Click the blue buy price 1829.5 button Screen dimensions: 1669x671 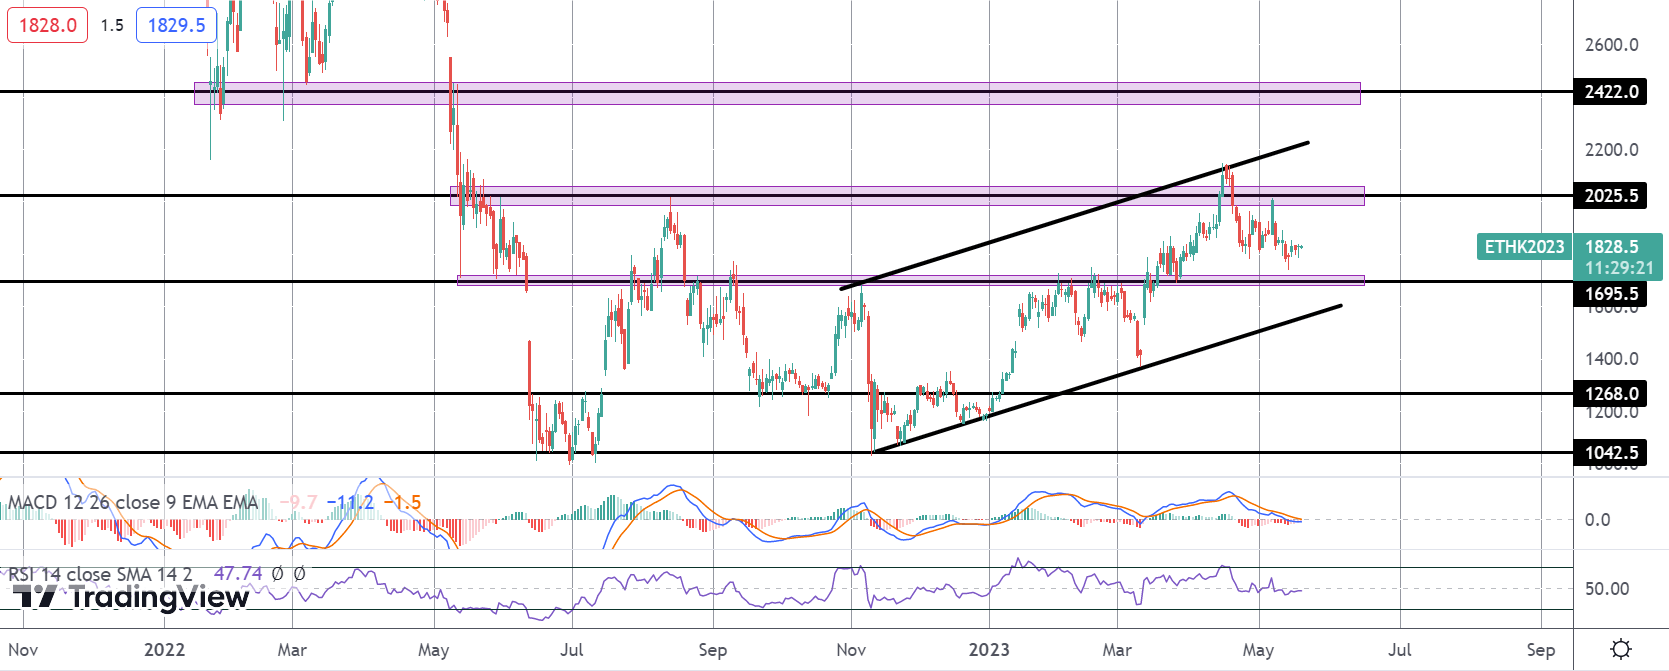click(177, 25)
